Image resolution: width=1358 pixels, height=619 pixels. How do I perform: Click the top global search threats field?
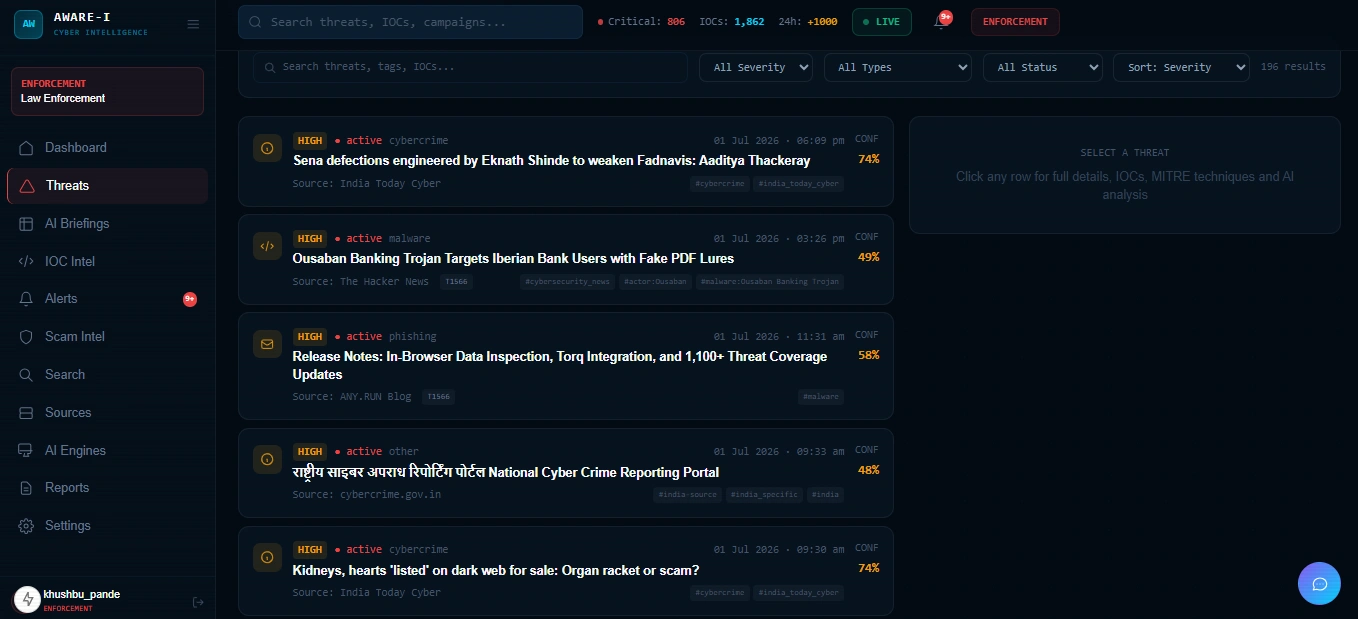point(410,22)
